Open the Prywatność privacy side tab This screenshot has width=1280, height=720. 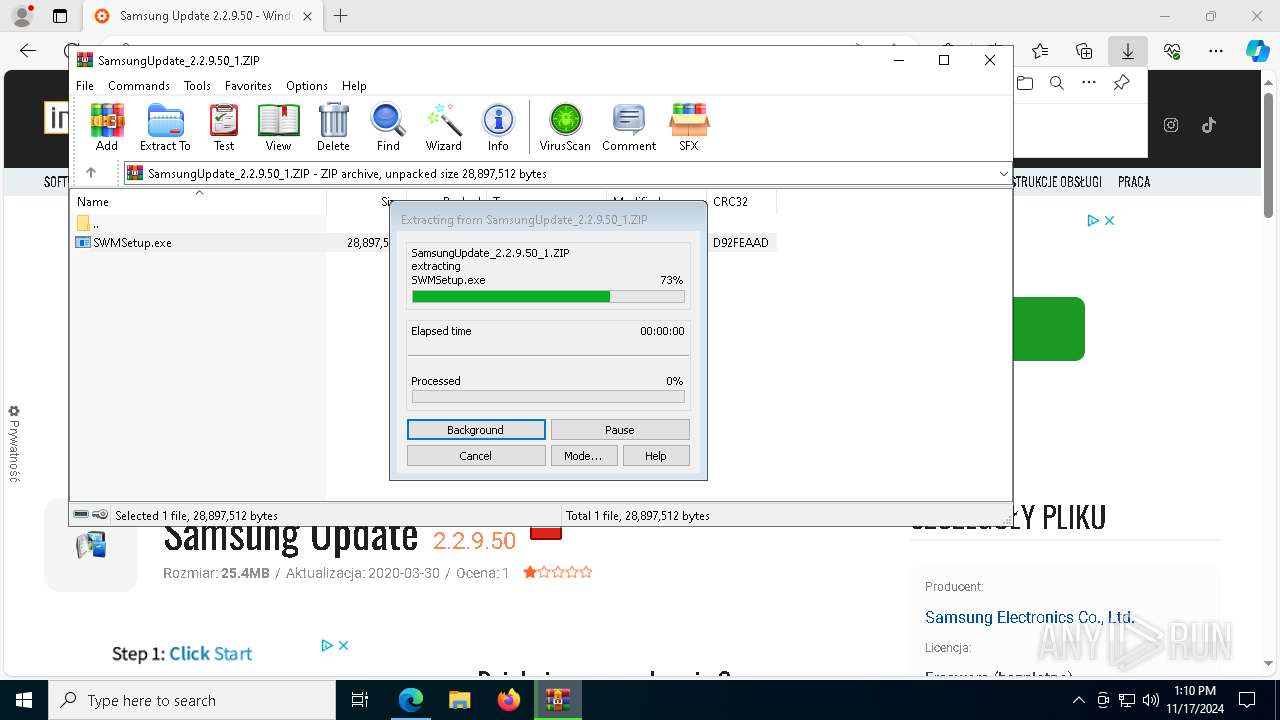point(14,444)
